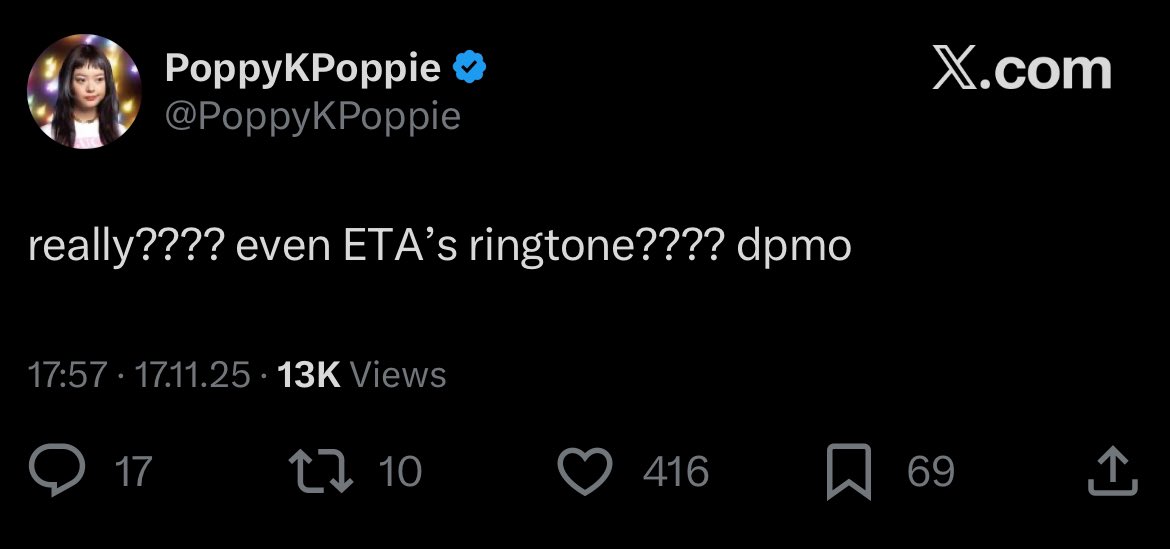
Task: Bookmark the post with the bookmark icon
Action: point(849,471)
